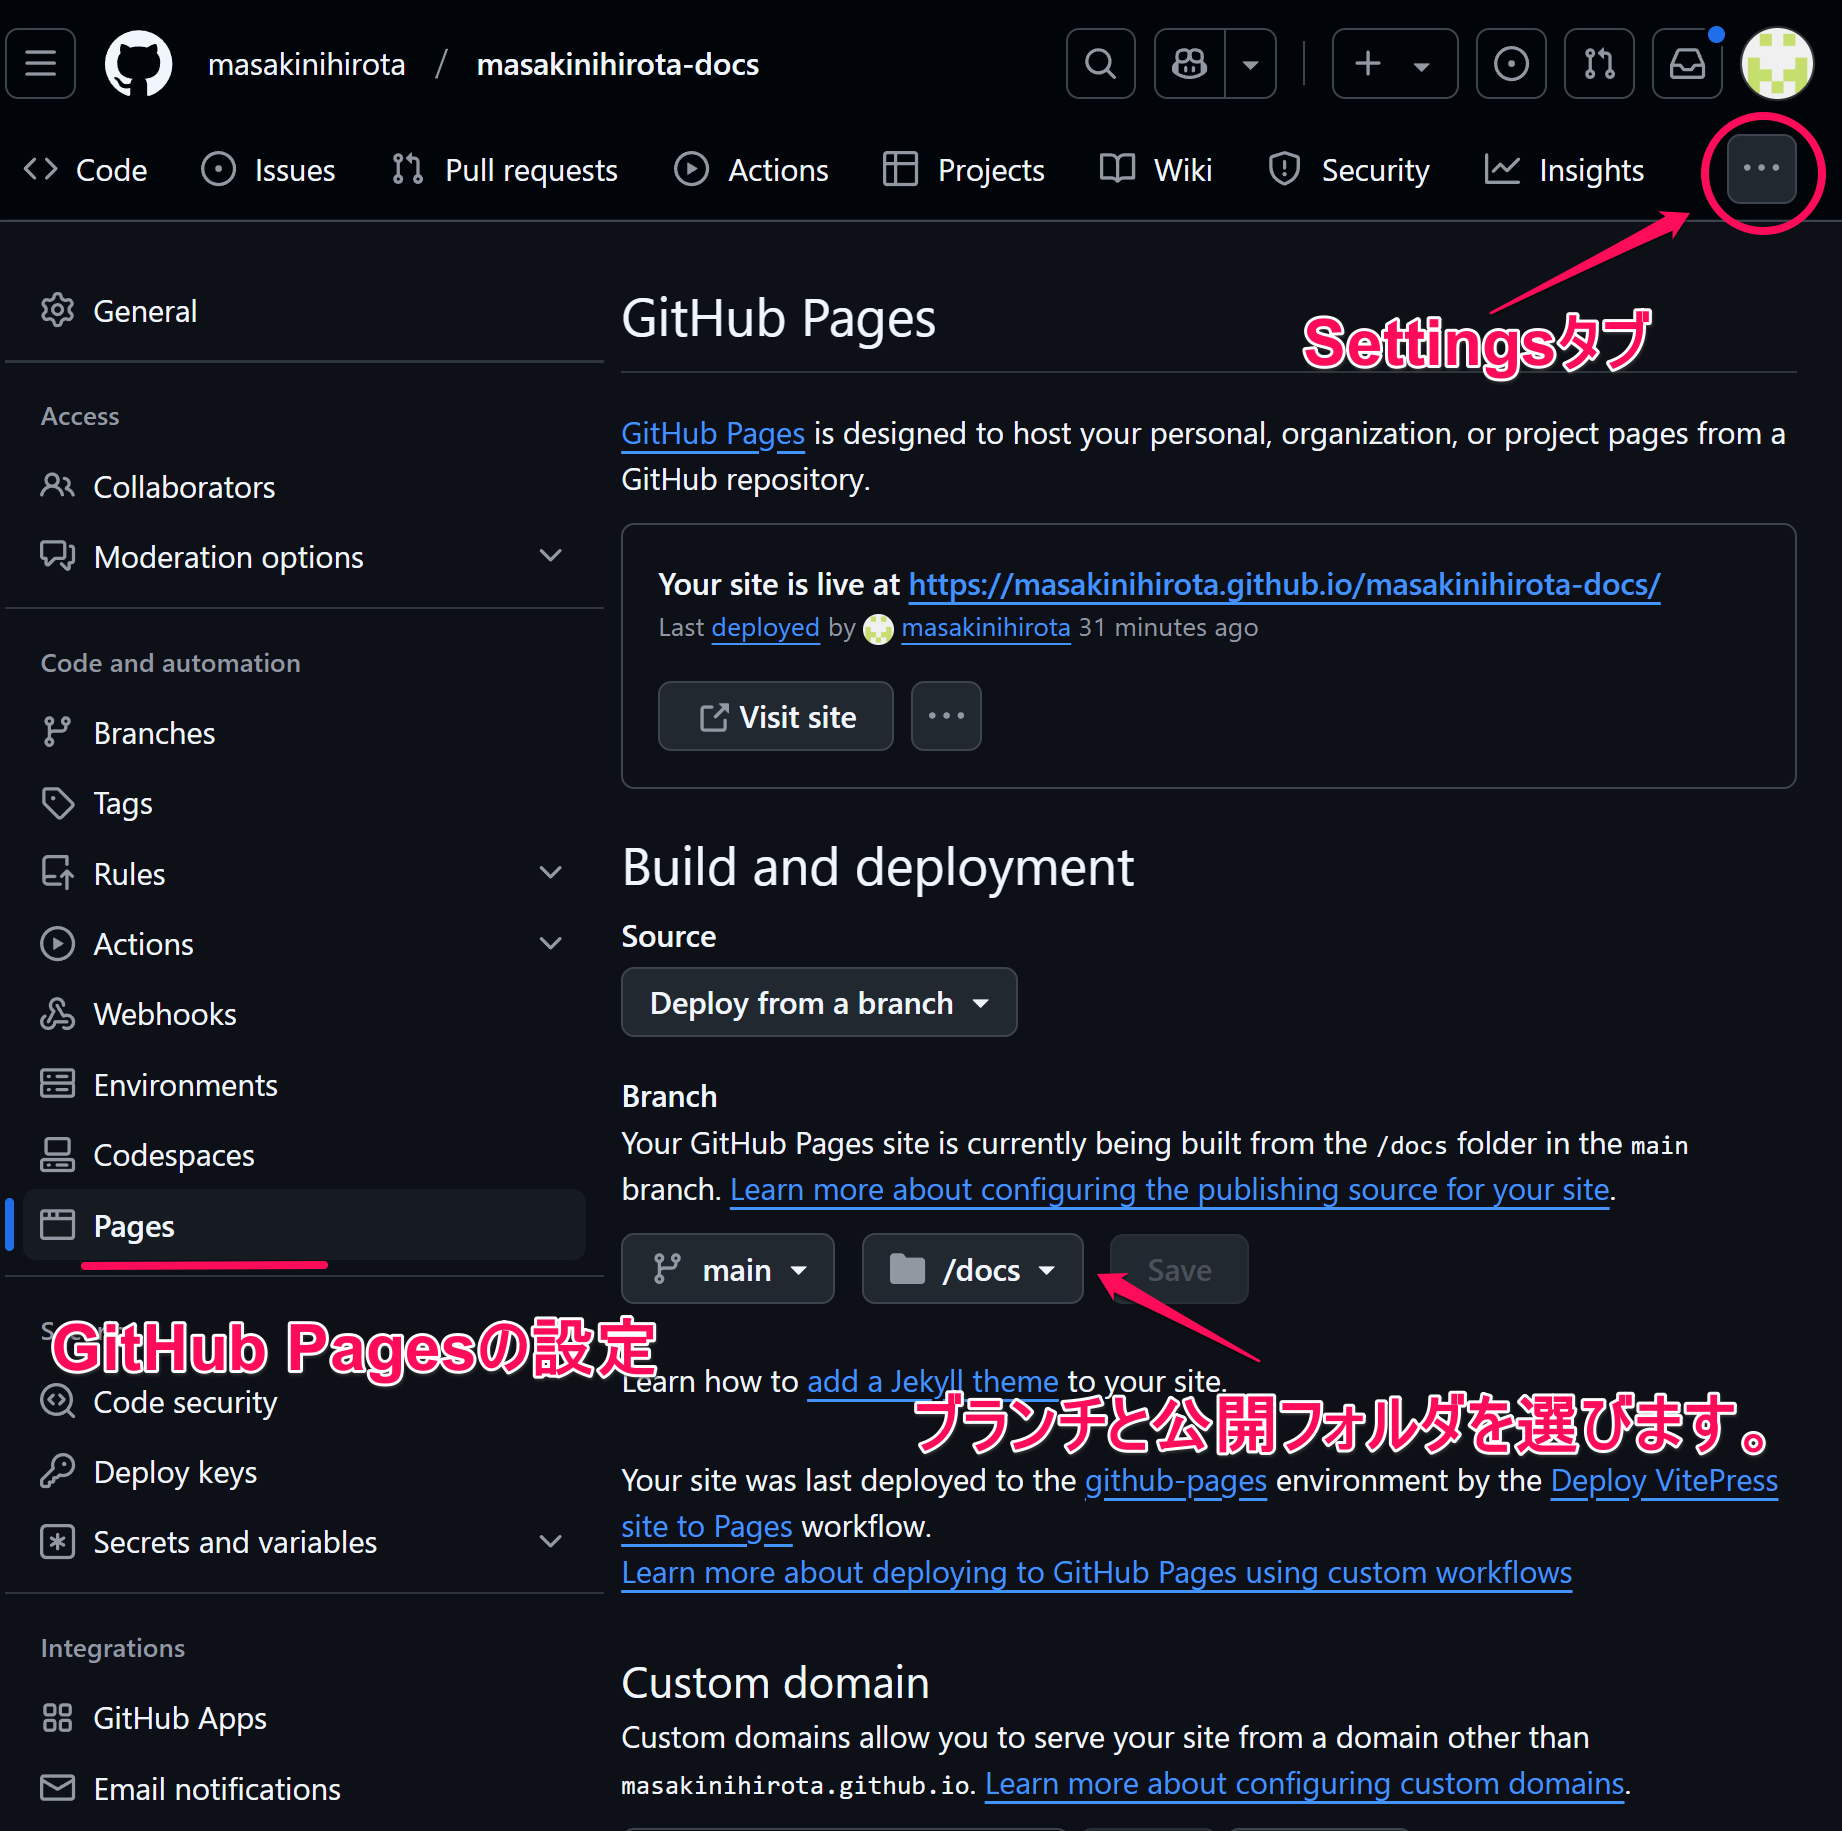Open the notifications inbox icon
The height and width of the screenshot is (1831, 1842).
[x=1687, y=63]
